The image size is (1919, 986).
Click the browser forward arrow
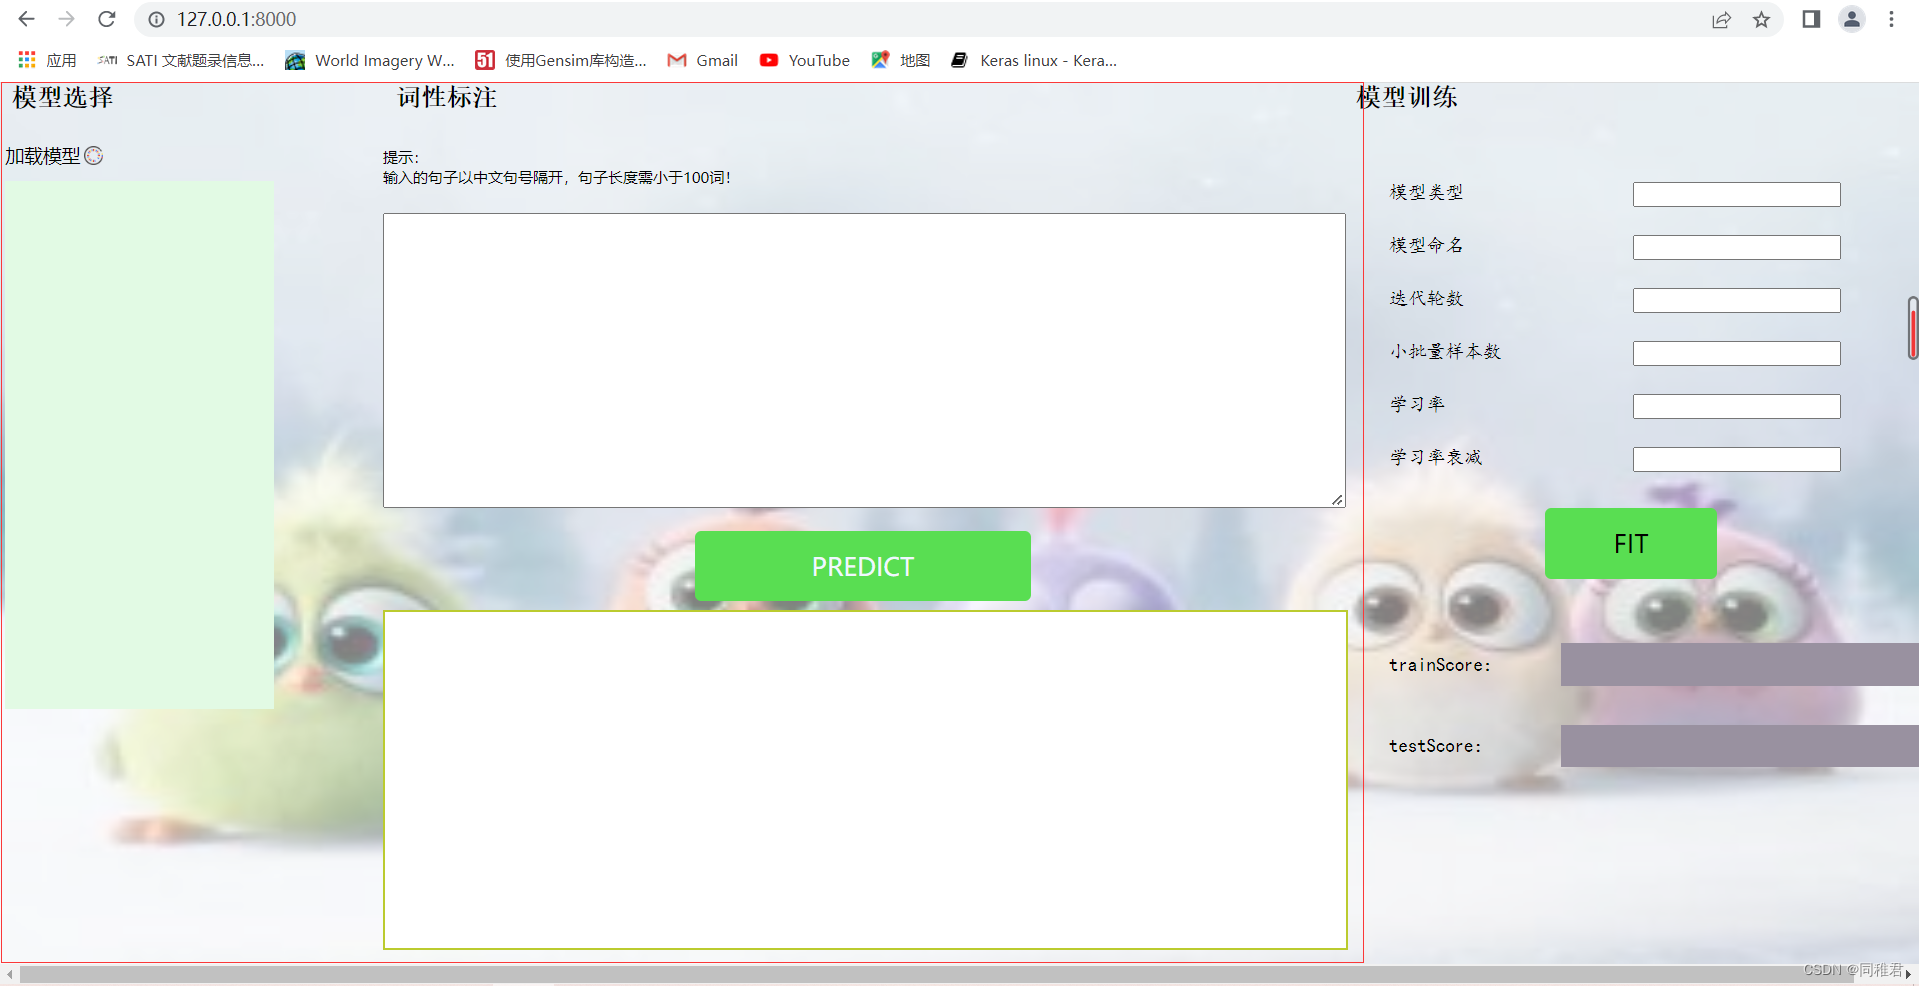[x=67, y=19]
